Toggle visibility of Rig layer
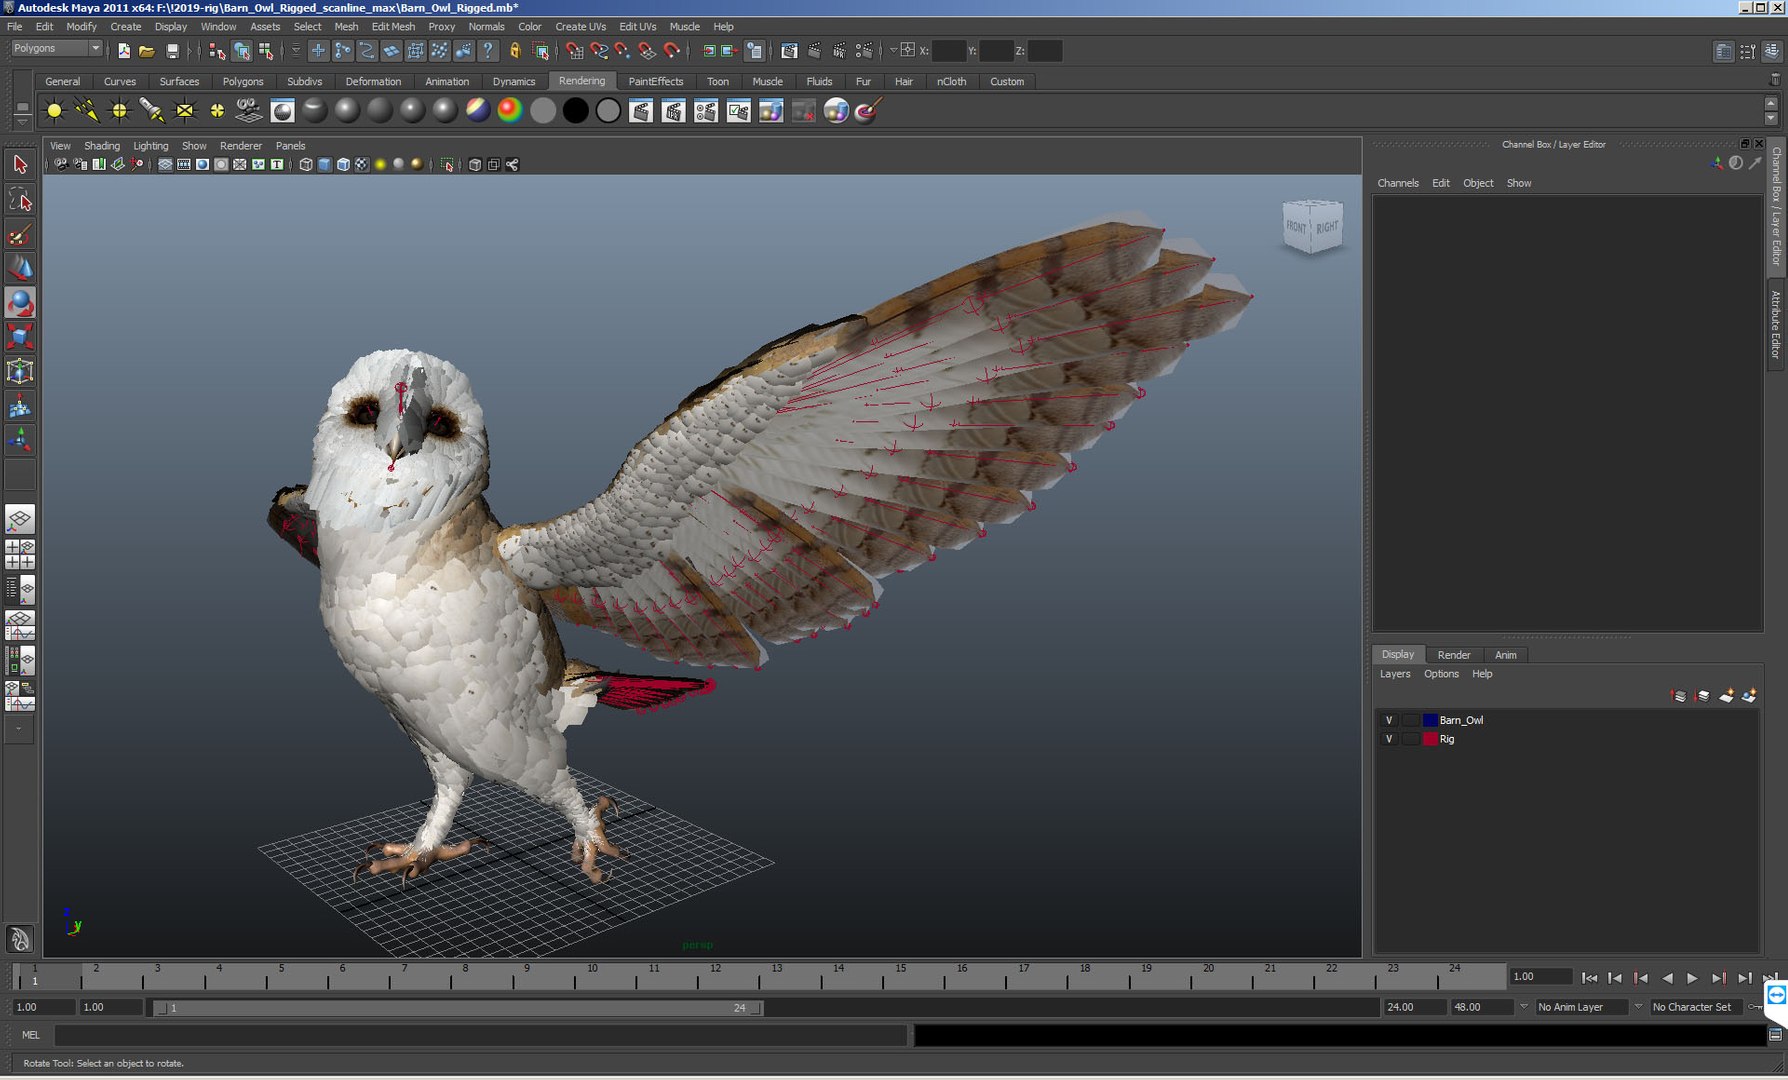The height and width of the screenshot is (1080, 1788). [1388, 739]
